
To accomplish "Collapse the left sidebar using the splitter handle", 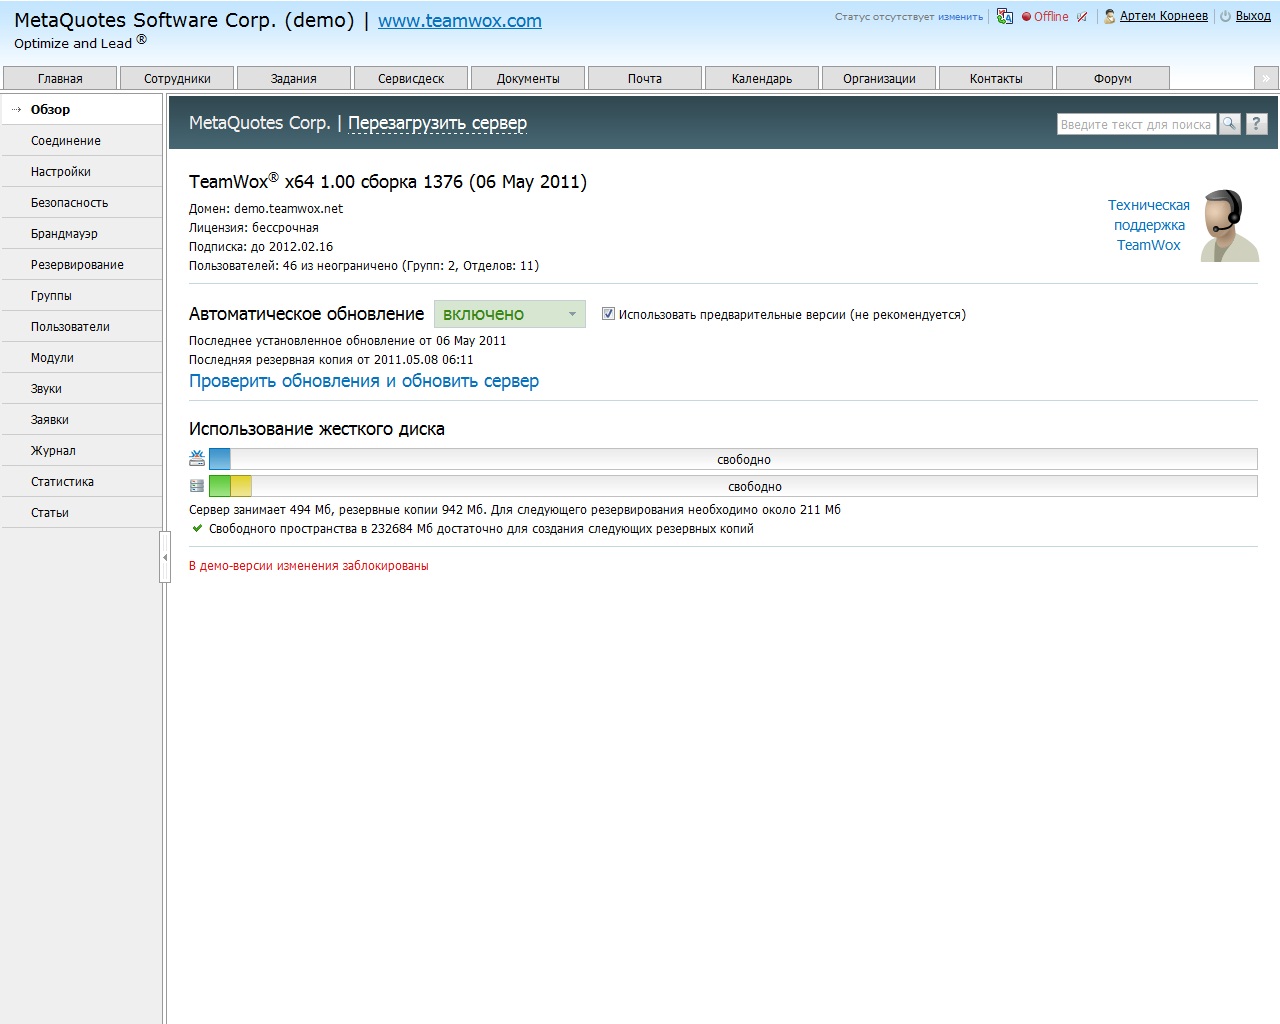I will point(165,557).
